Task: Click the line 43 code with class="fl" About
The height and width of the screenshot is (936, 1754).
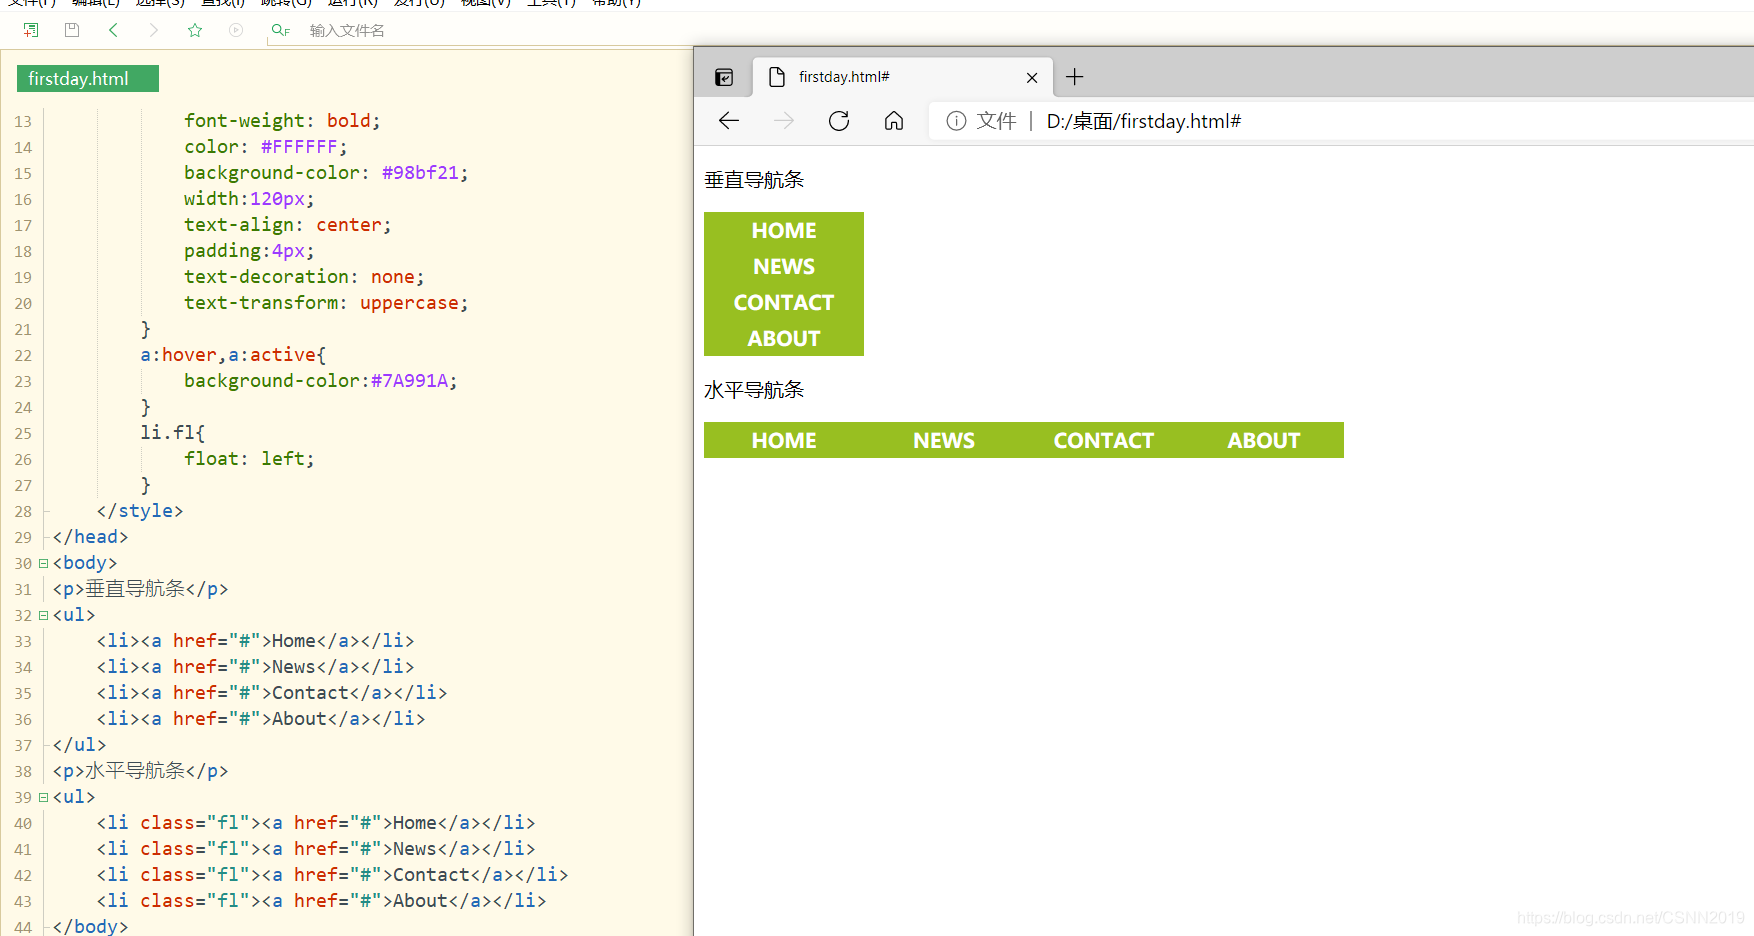Action: 321,901
